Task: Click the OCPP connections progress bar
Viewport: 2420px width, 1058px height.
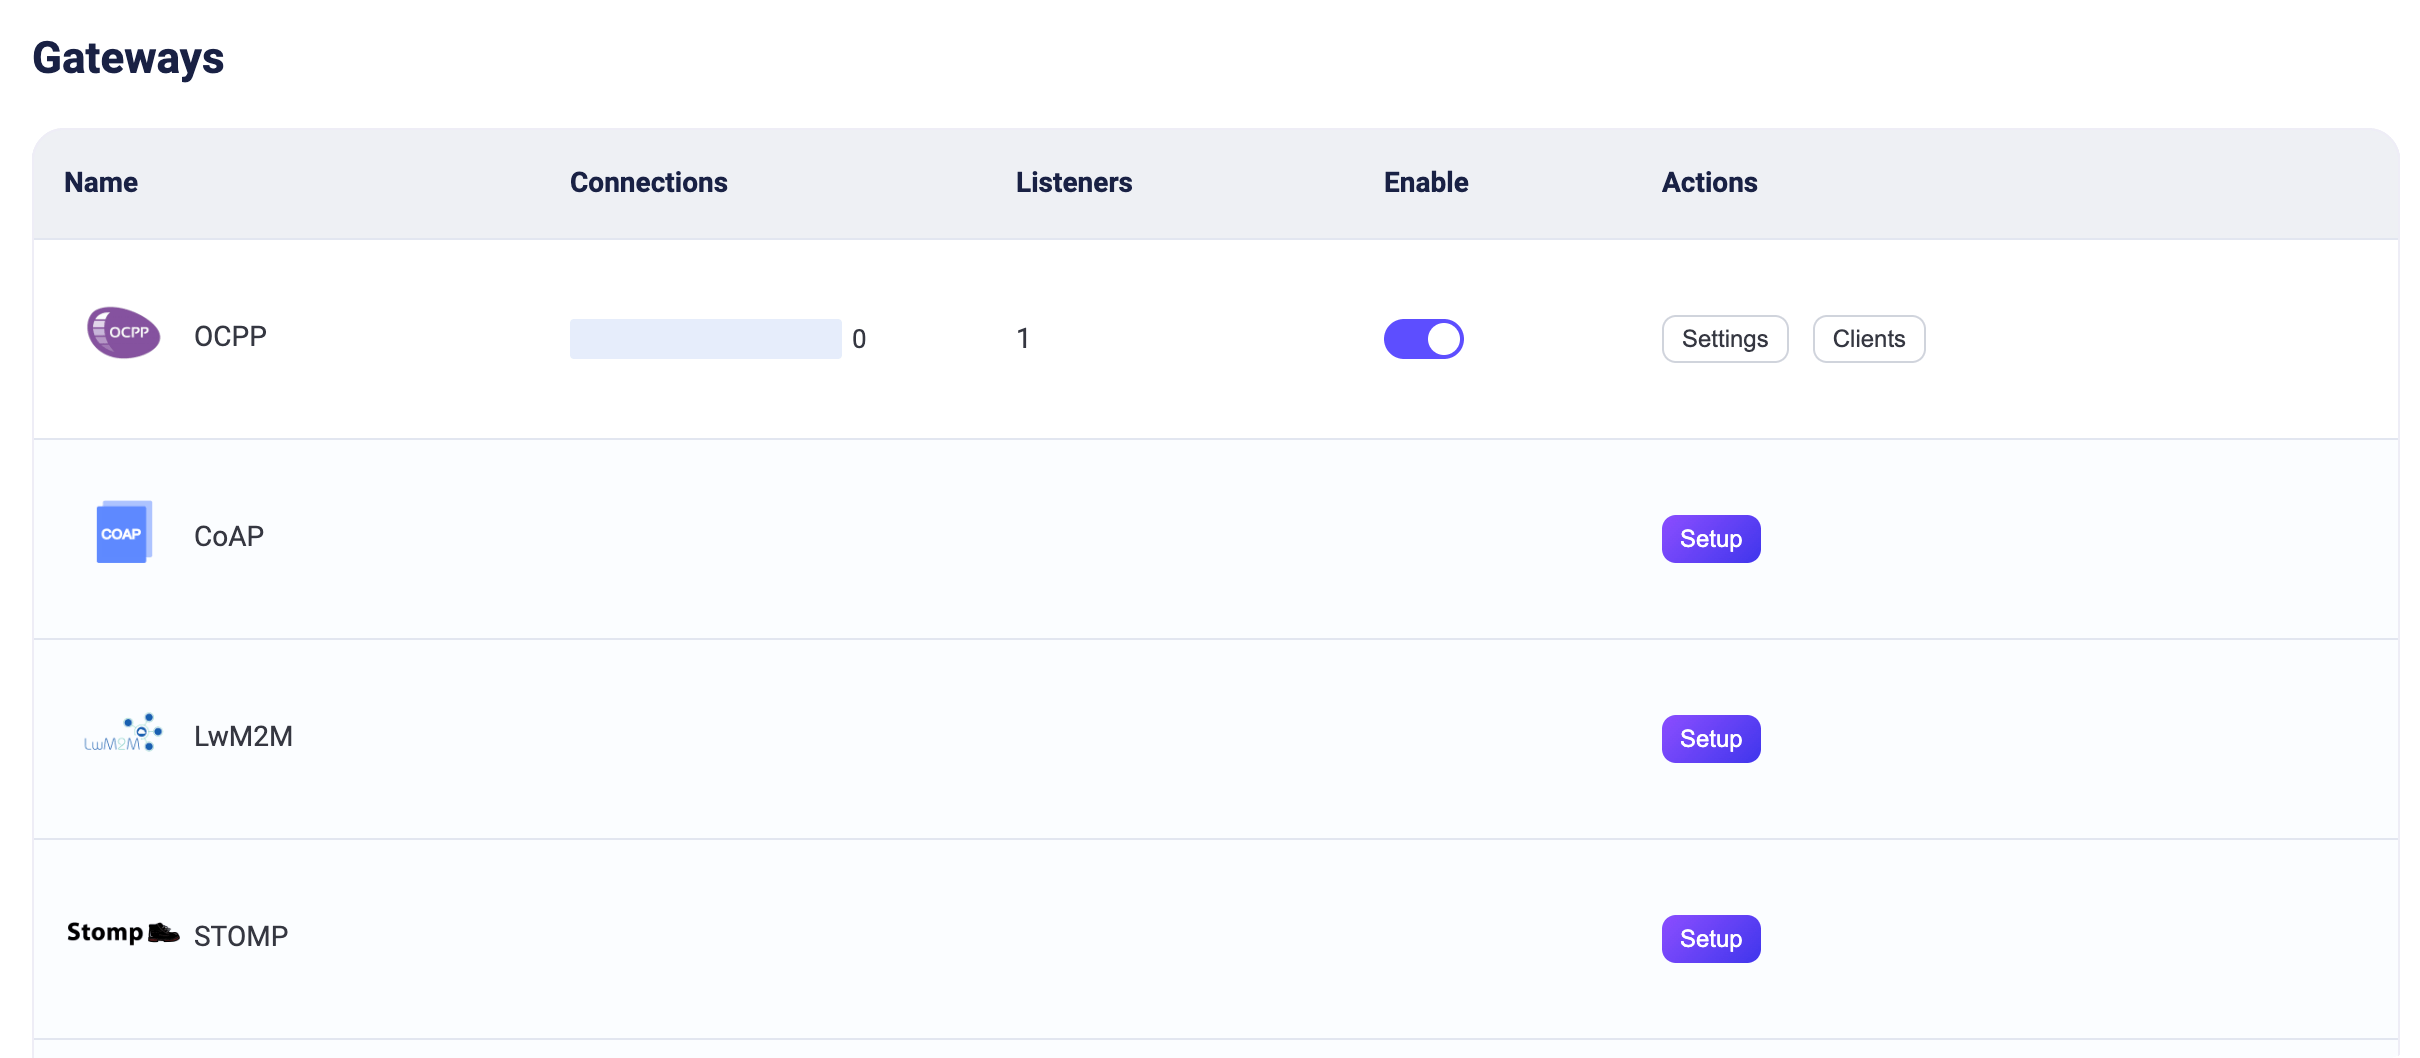Action: [705, 339]
